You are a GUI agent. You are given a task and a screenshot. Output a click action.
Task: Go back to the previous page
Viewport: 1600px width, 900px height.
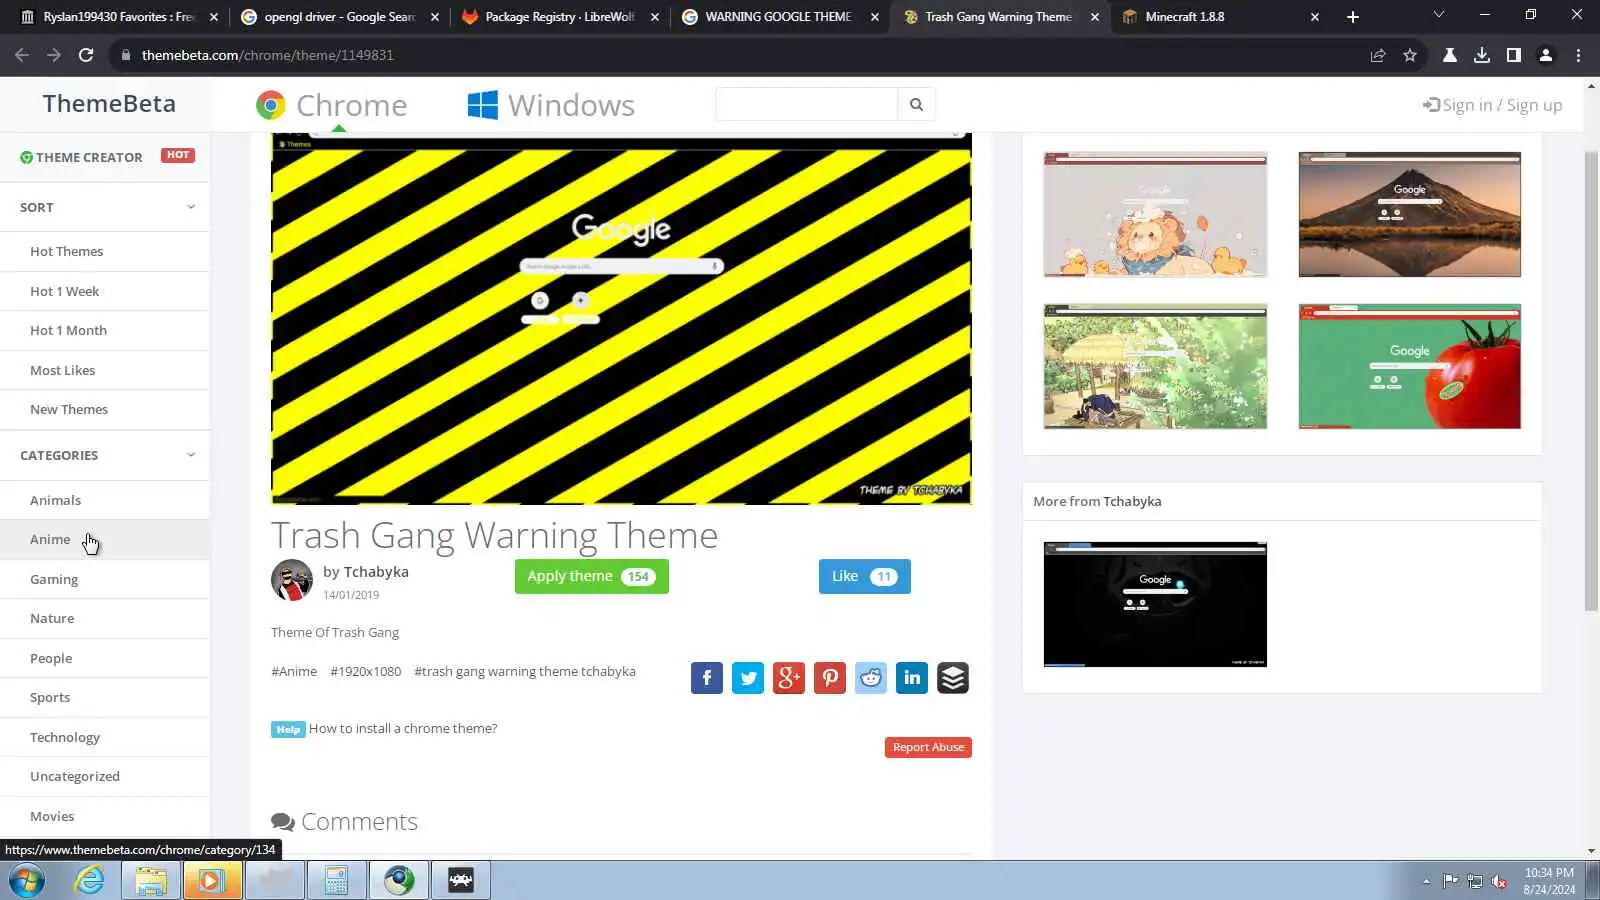point(22,55)
